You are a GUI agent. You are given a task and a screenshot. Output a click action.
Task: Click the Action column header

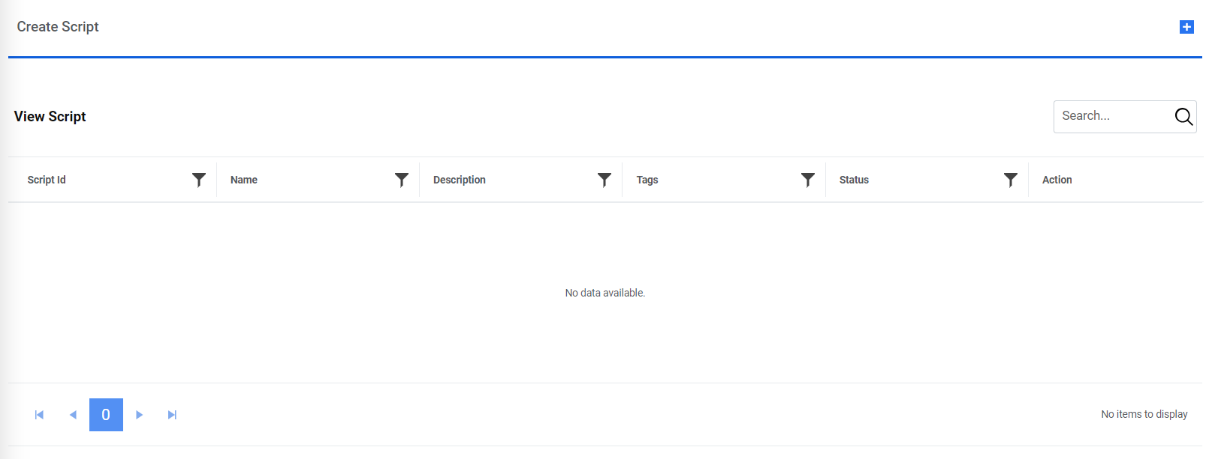(1057, 180)
